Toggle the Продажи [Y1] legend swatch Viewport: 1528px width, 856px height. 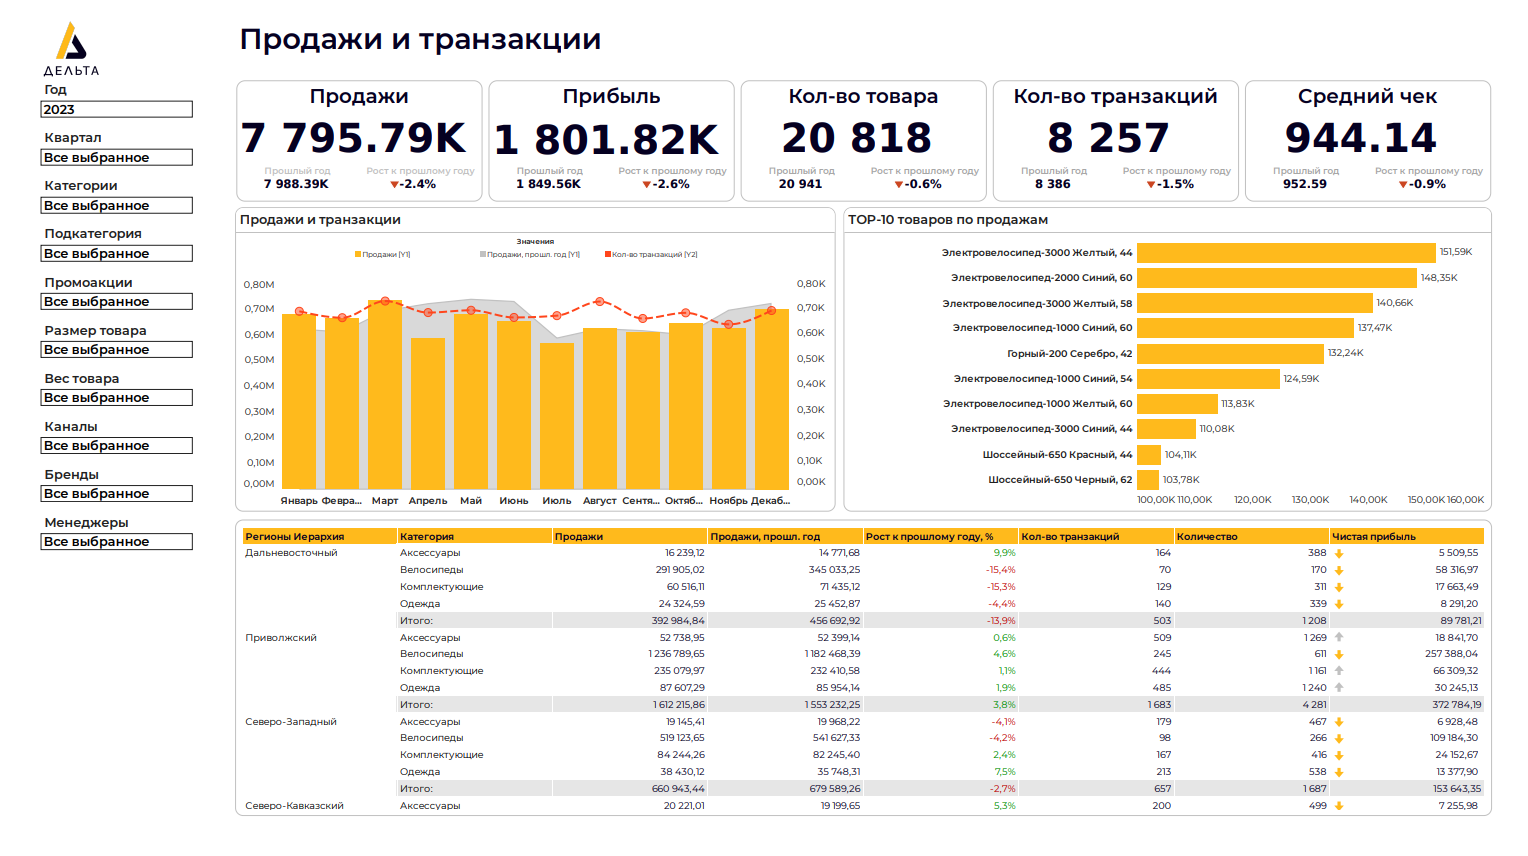358,254
